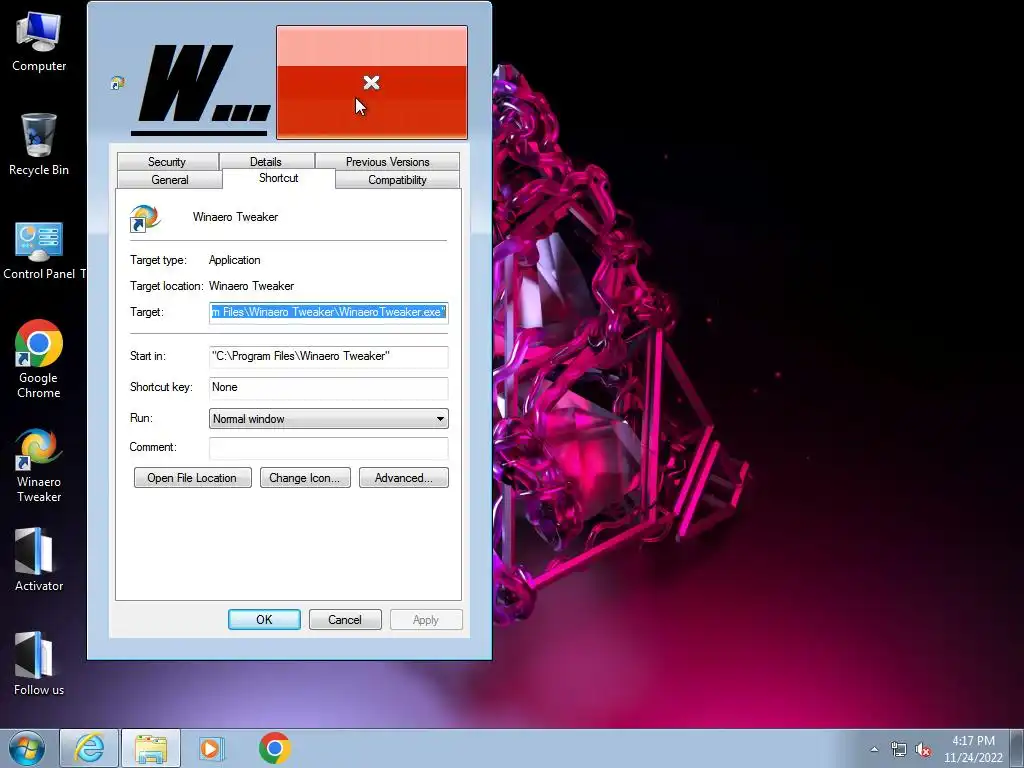The image size is (1024, 768).
Task: Open the Windows Start orb
Action: pos(27,748)
